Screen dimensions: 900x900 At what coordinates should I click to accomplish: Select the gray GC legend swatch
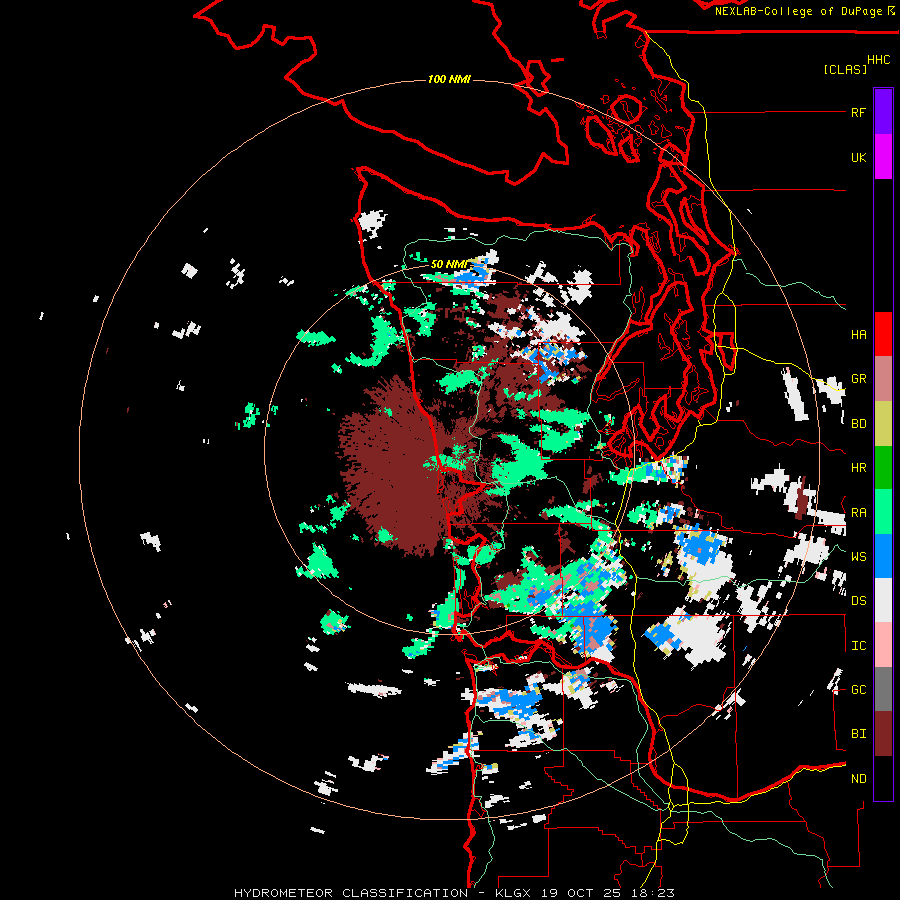tap(883, 689)
